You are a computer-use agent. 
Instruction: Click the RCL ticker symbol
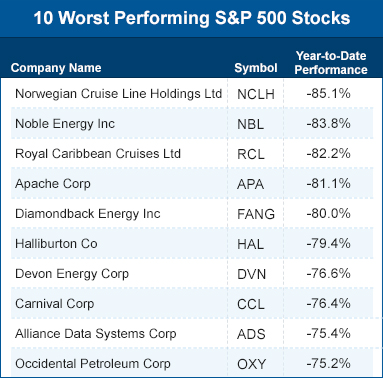pos(251,154)
